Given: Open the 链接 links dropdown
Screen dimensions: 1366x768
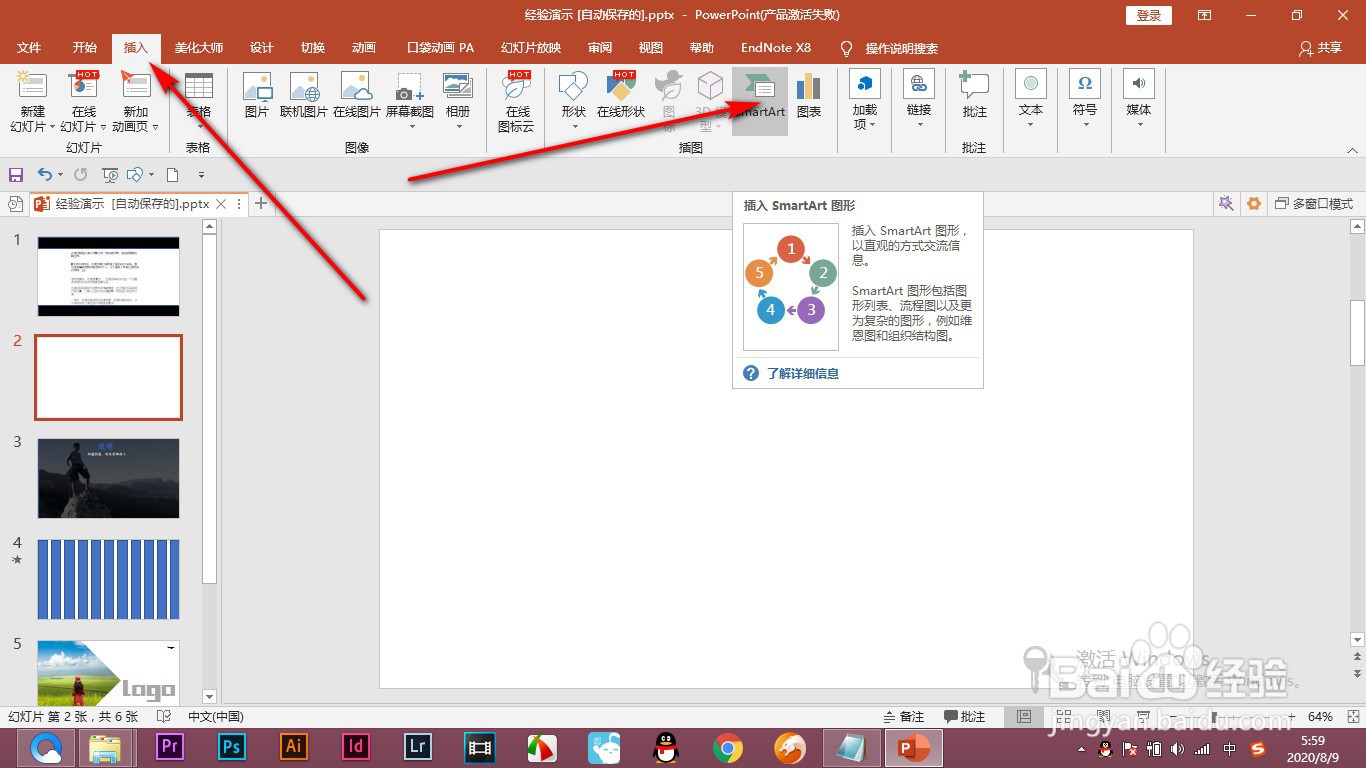Looking at the screenshot, I should click(x=918, y=100).
